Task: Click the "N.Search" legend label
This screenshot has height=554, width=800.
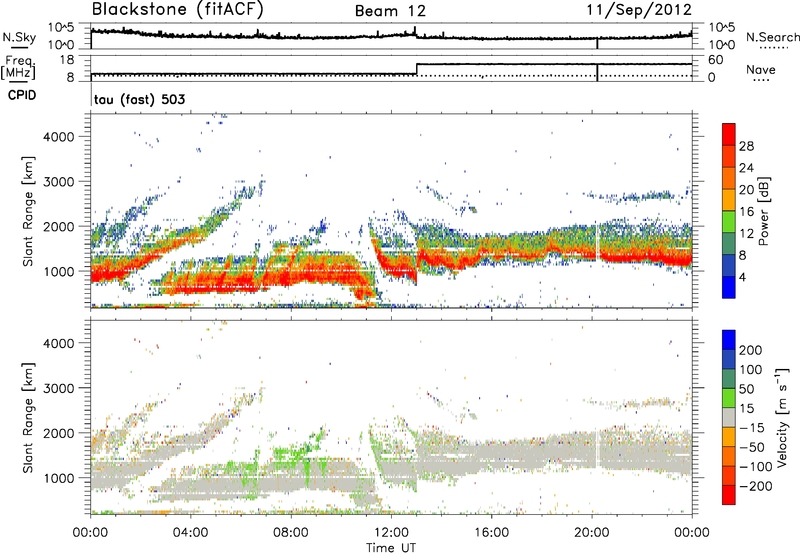Action: (772, 37)
